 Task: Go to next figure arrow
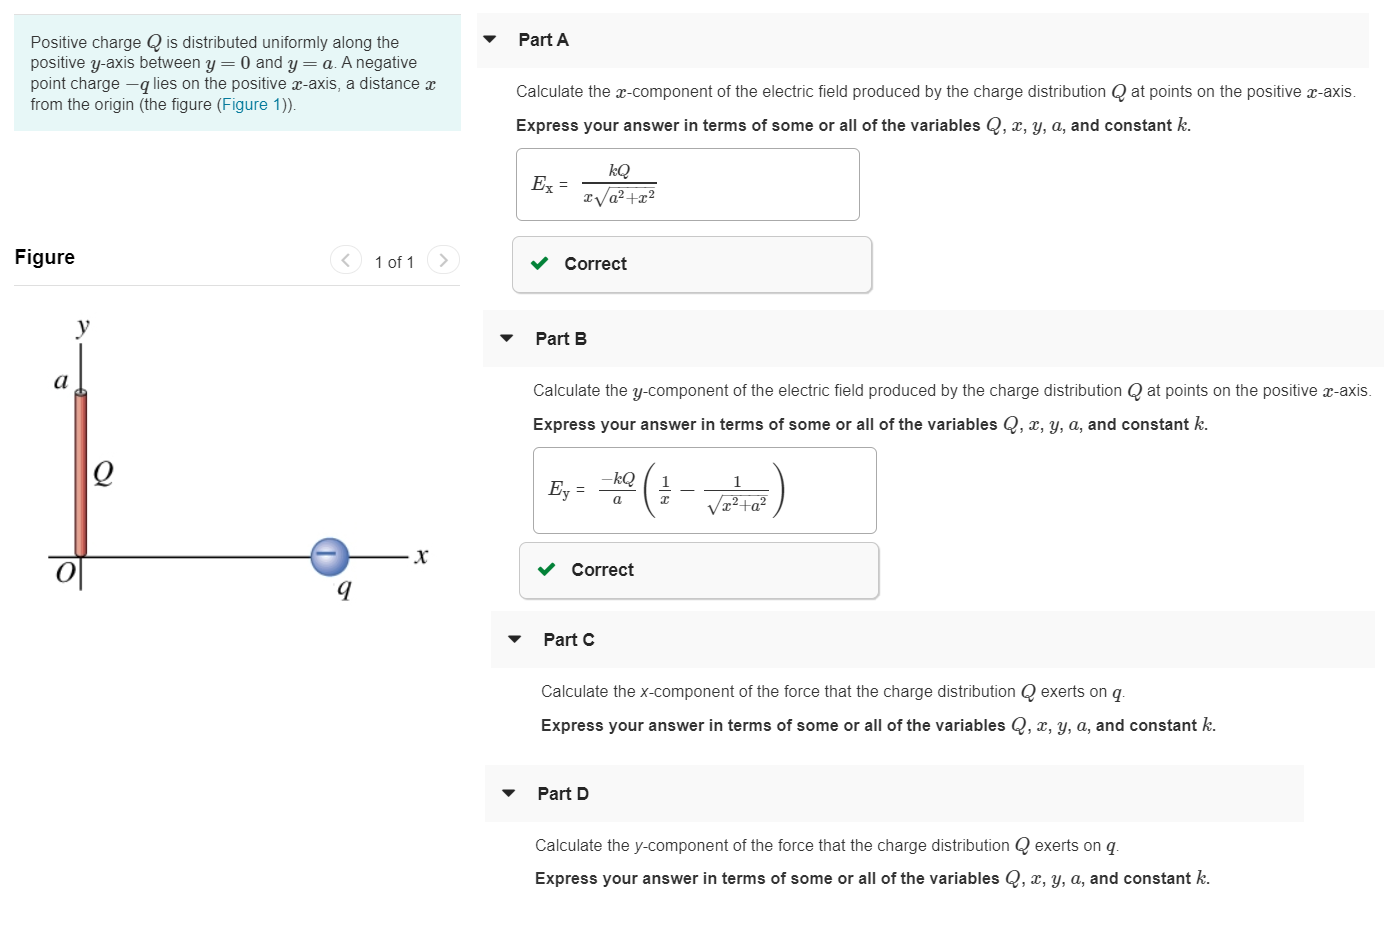tap(443, 260)
